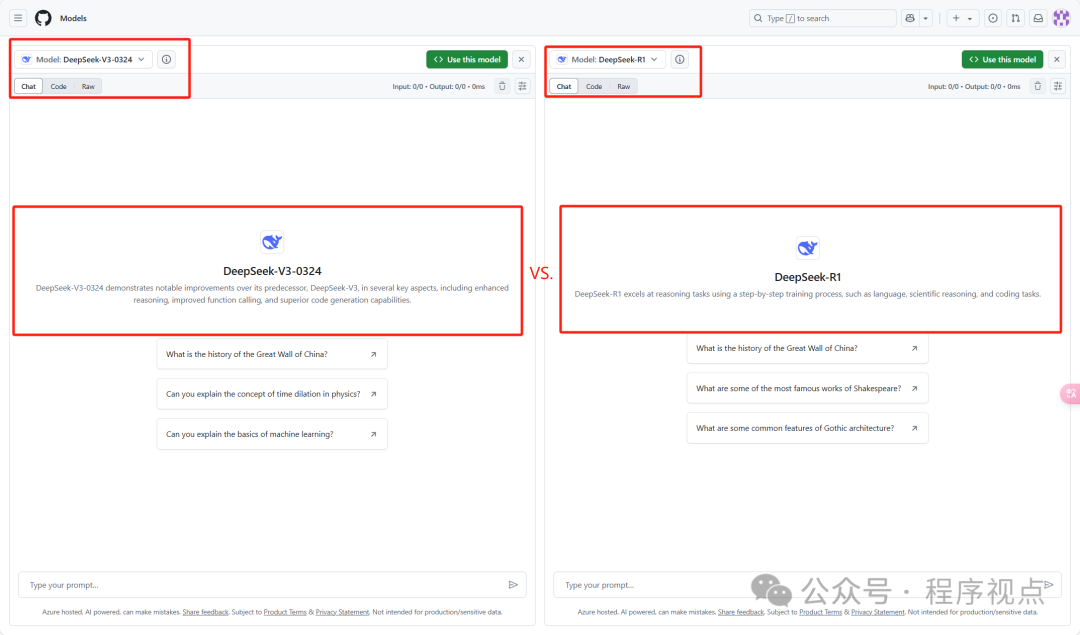This screenshot has width=1080, height=635.
Task: Show info for DeepSeek-R1 model
Action: pyautogui.click(x=680, y=59)
